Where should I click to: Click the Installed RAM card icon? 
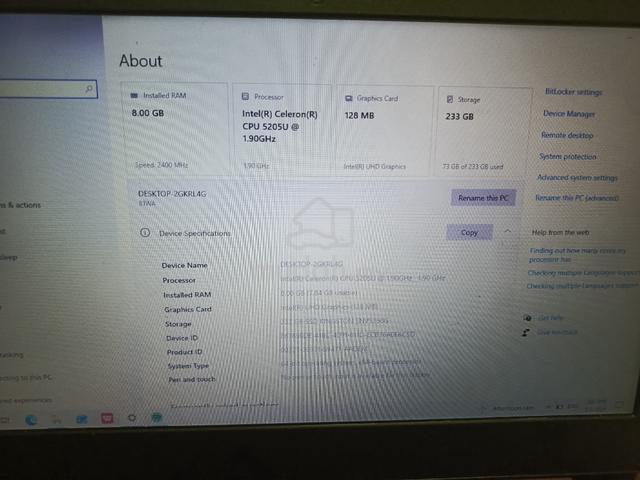click(134, 96)
